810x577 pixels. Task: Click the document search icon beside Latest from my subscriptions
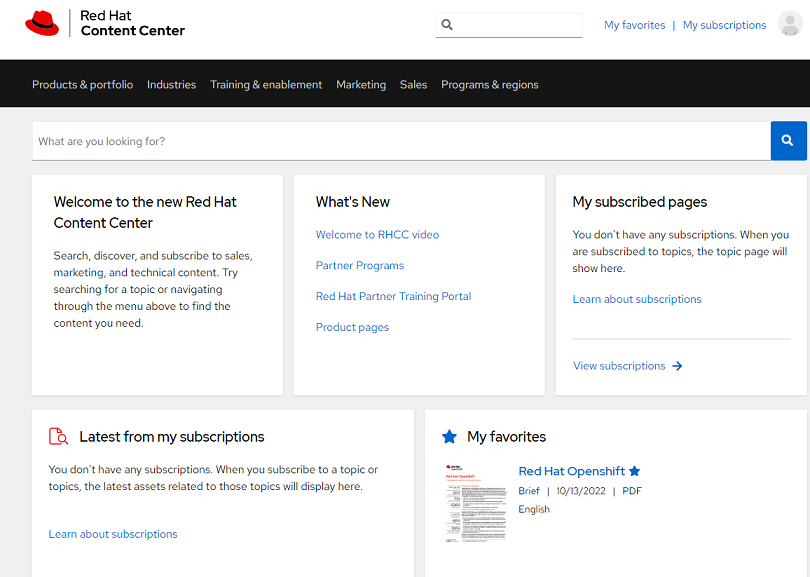(x=58, y=436)
